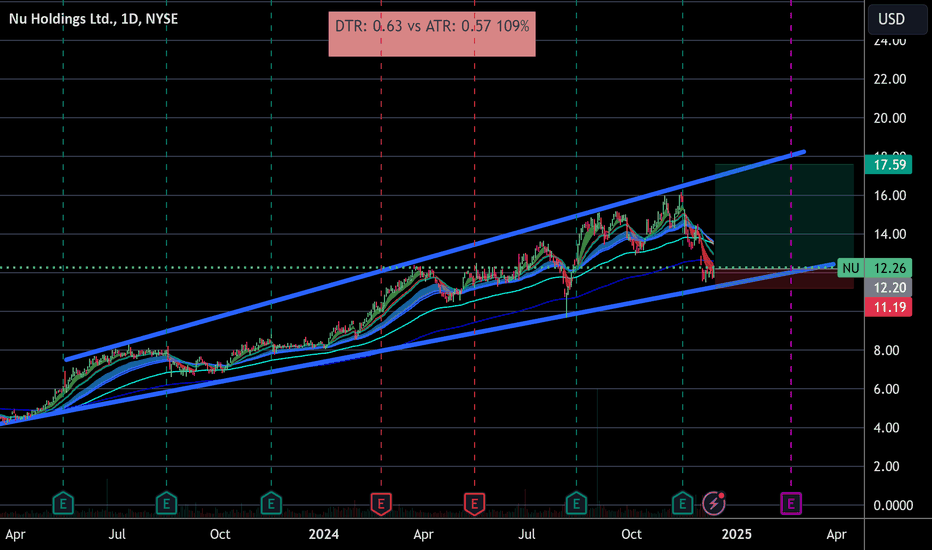
Task: Click the green NU symbol tag on the price line
Action: [x=851, y=268]
